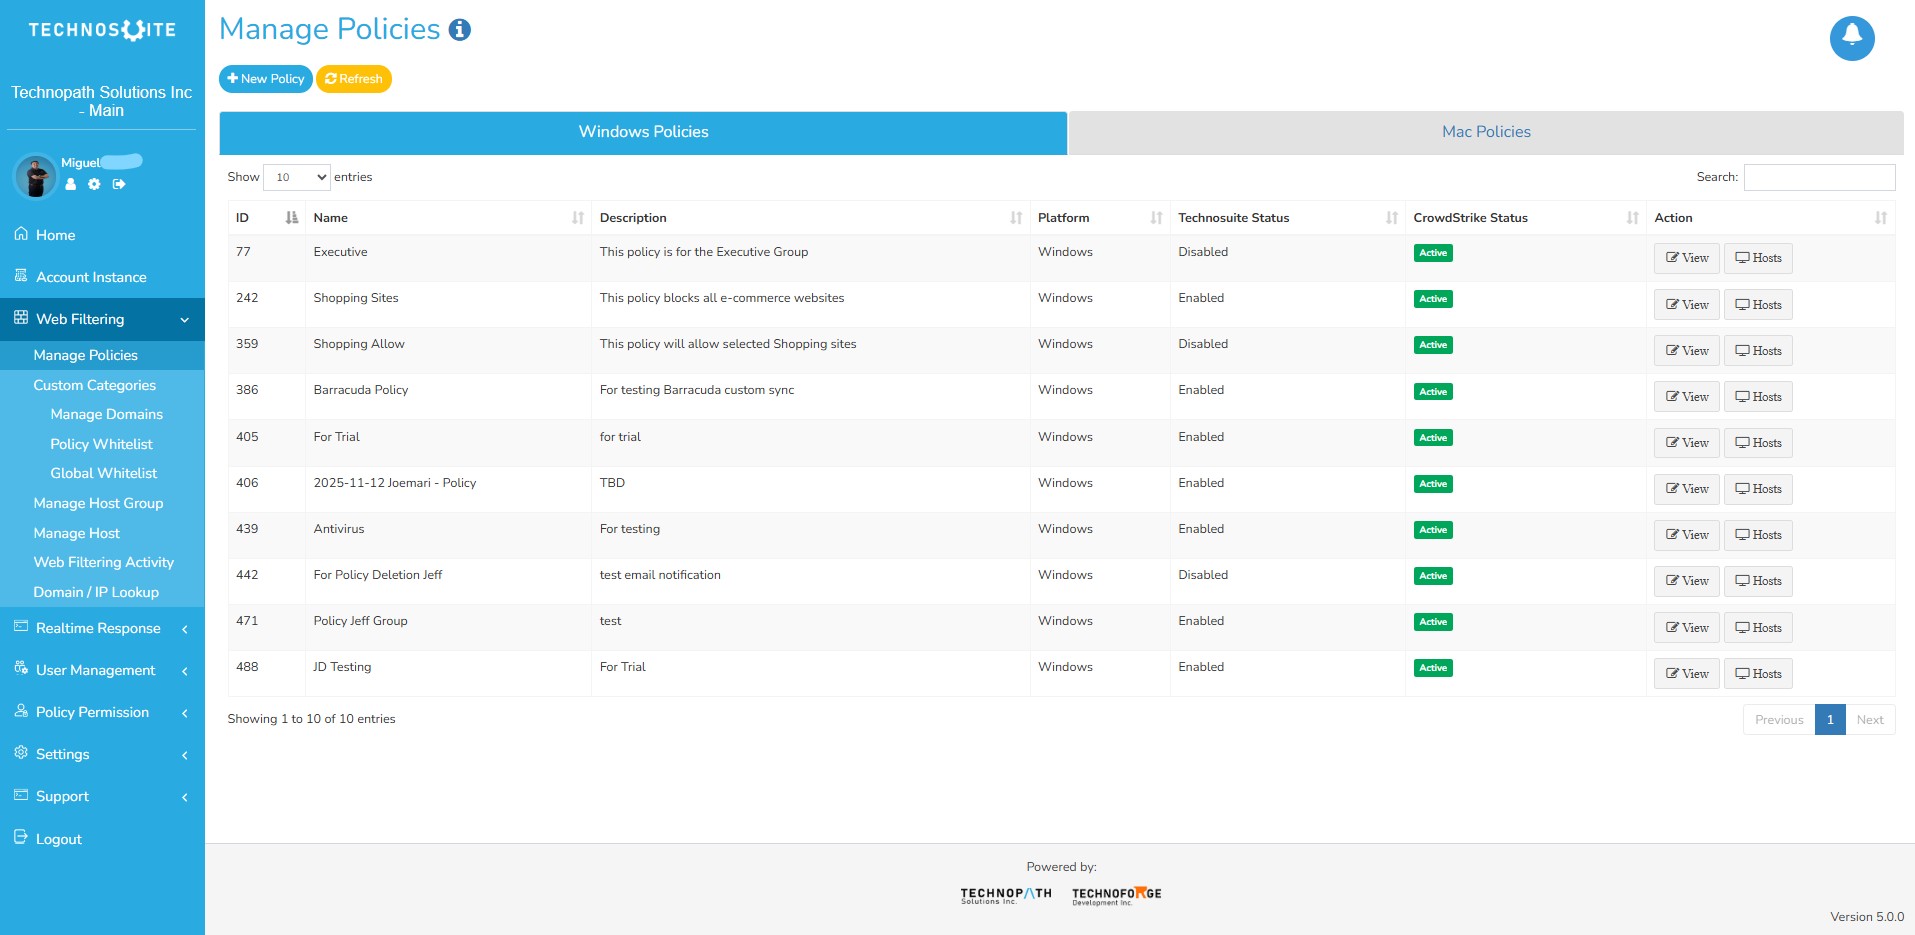Click the Technoforge footer logo
The image size is (1915, 935).
point(1117,895)
